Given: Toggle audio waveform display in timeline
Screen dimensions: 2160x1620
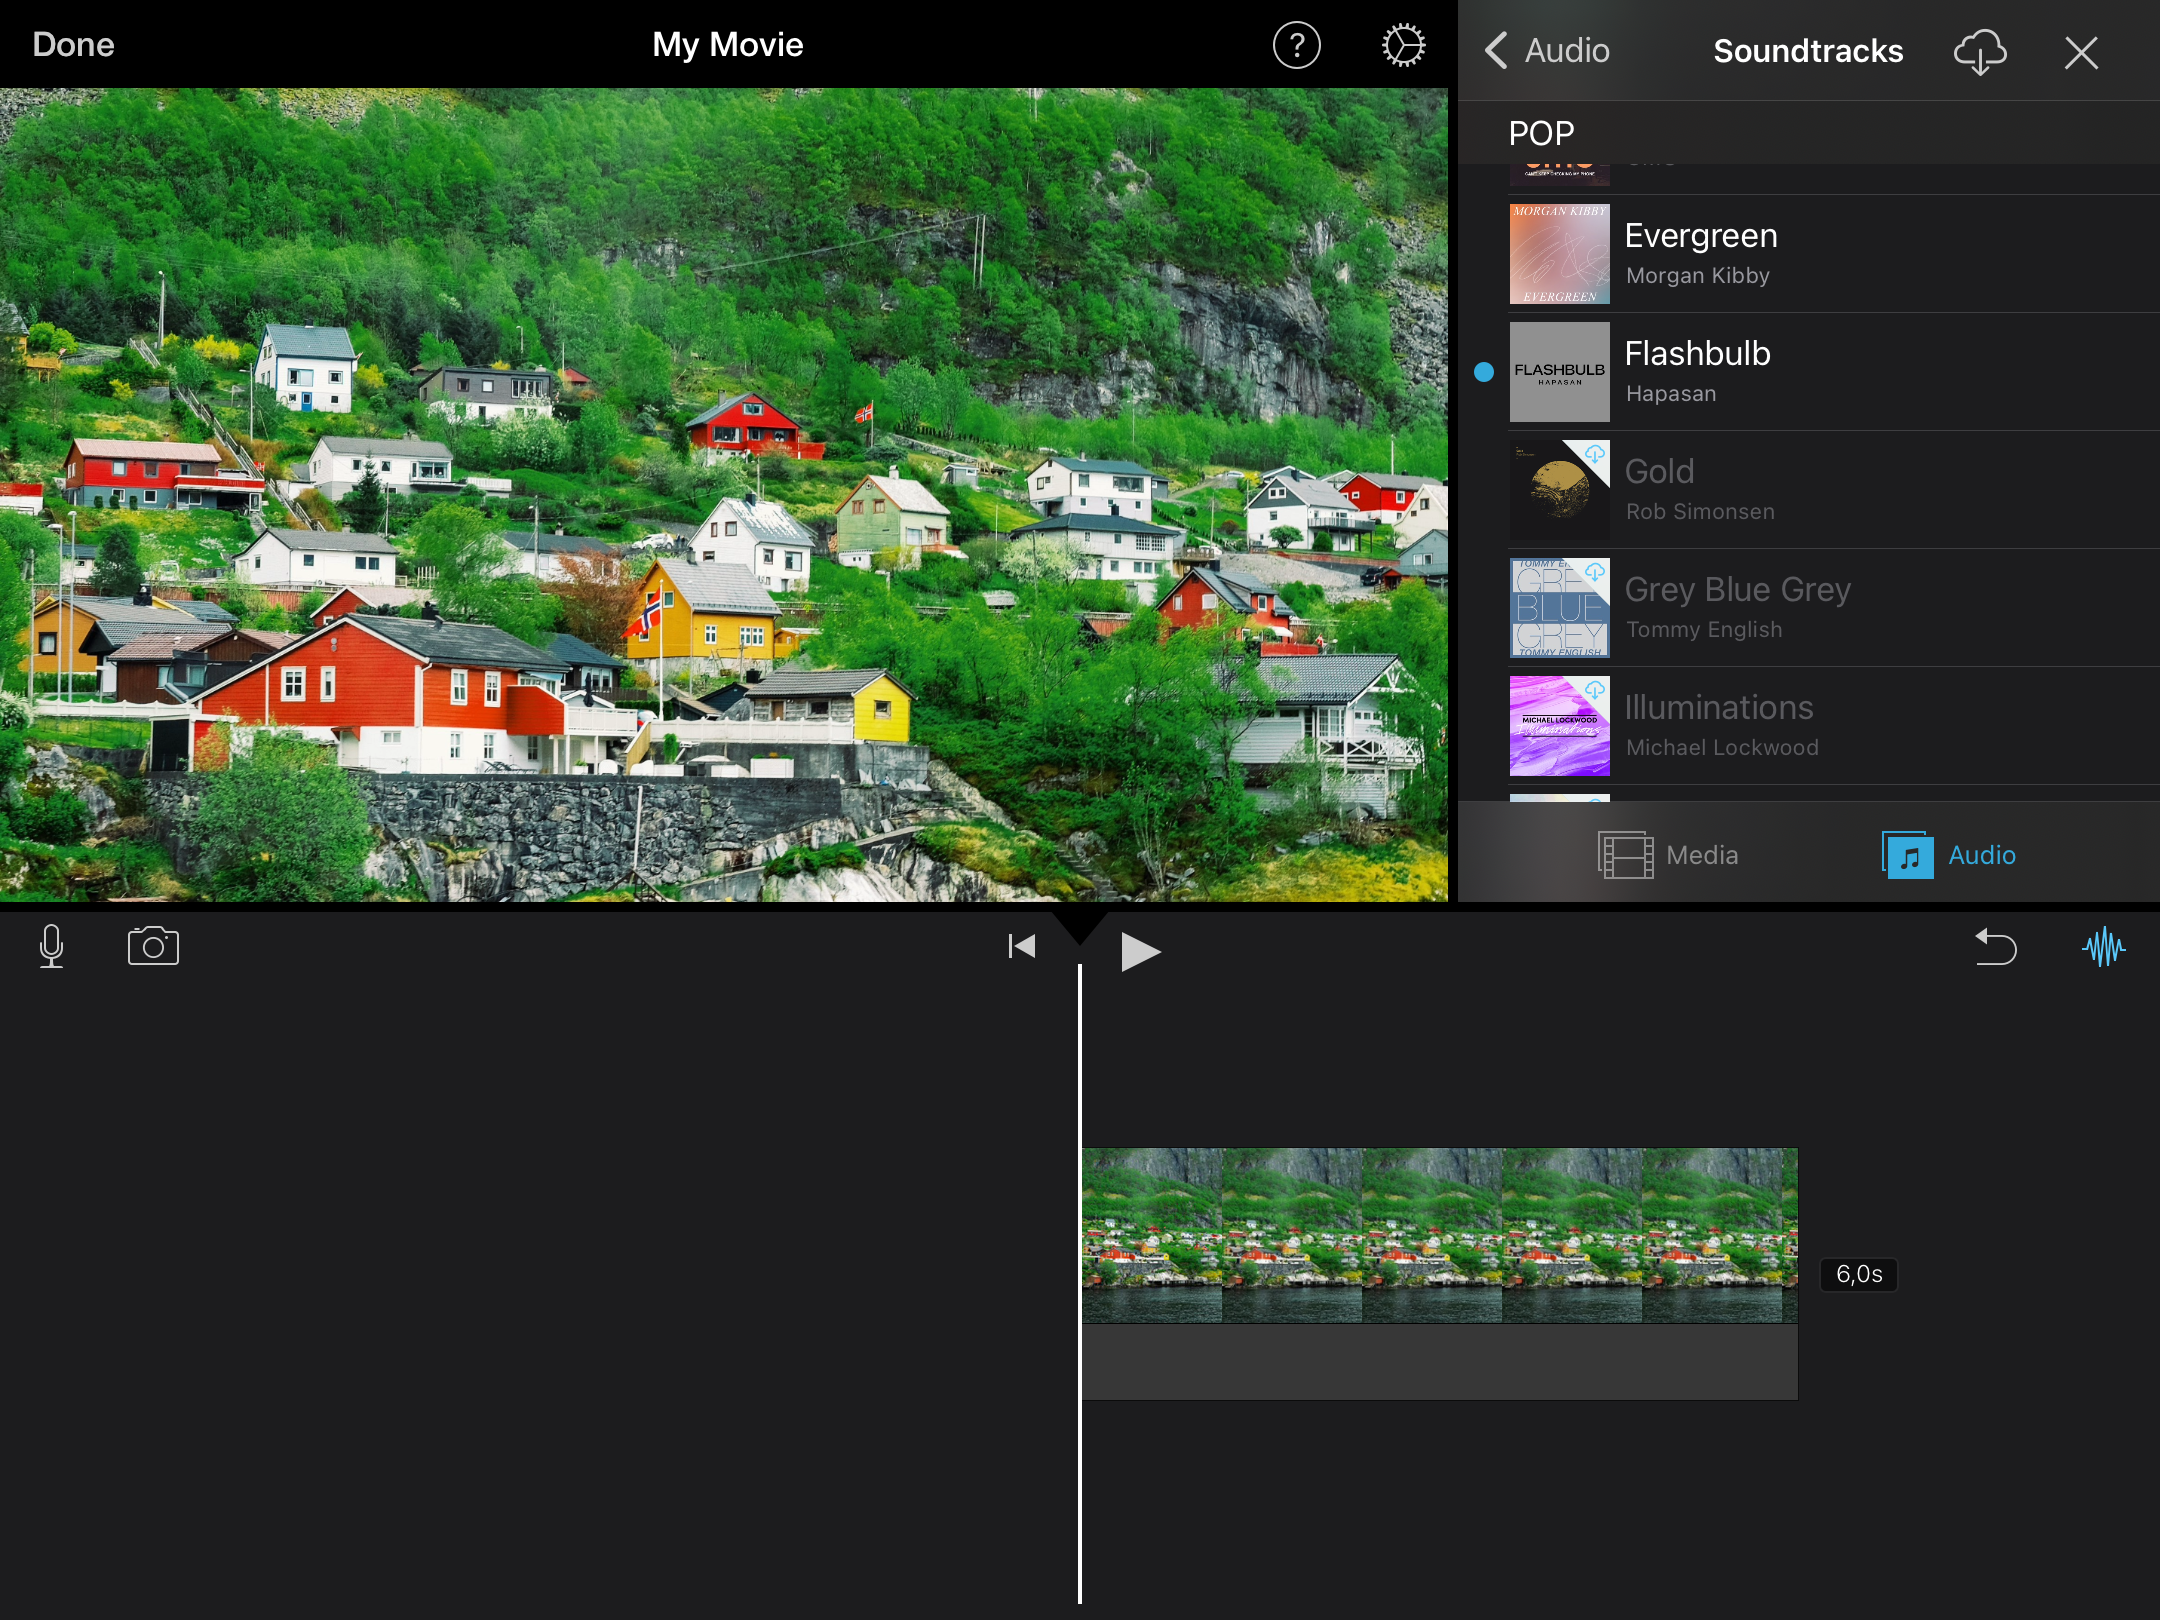Looking at the screenshot, I should click(x=2104, y=947).
